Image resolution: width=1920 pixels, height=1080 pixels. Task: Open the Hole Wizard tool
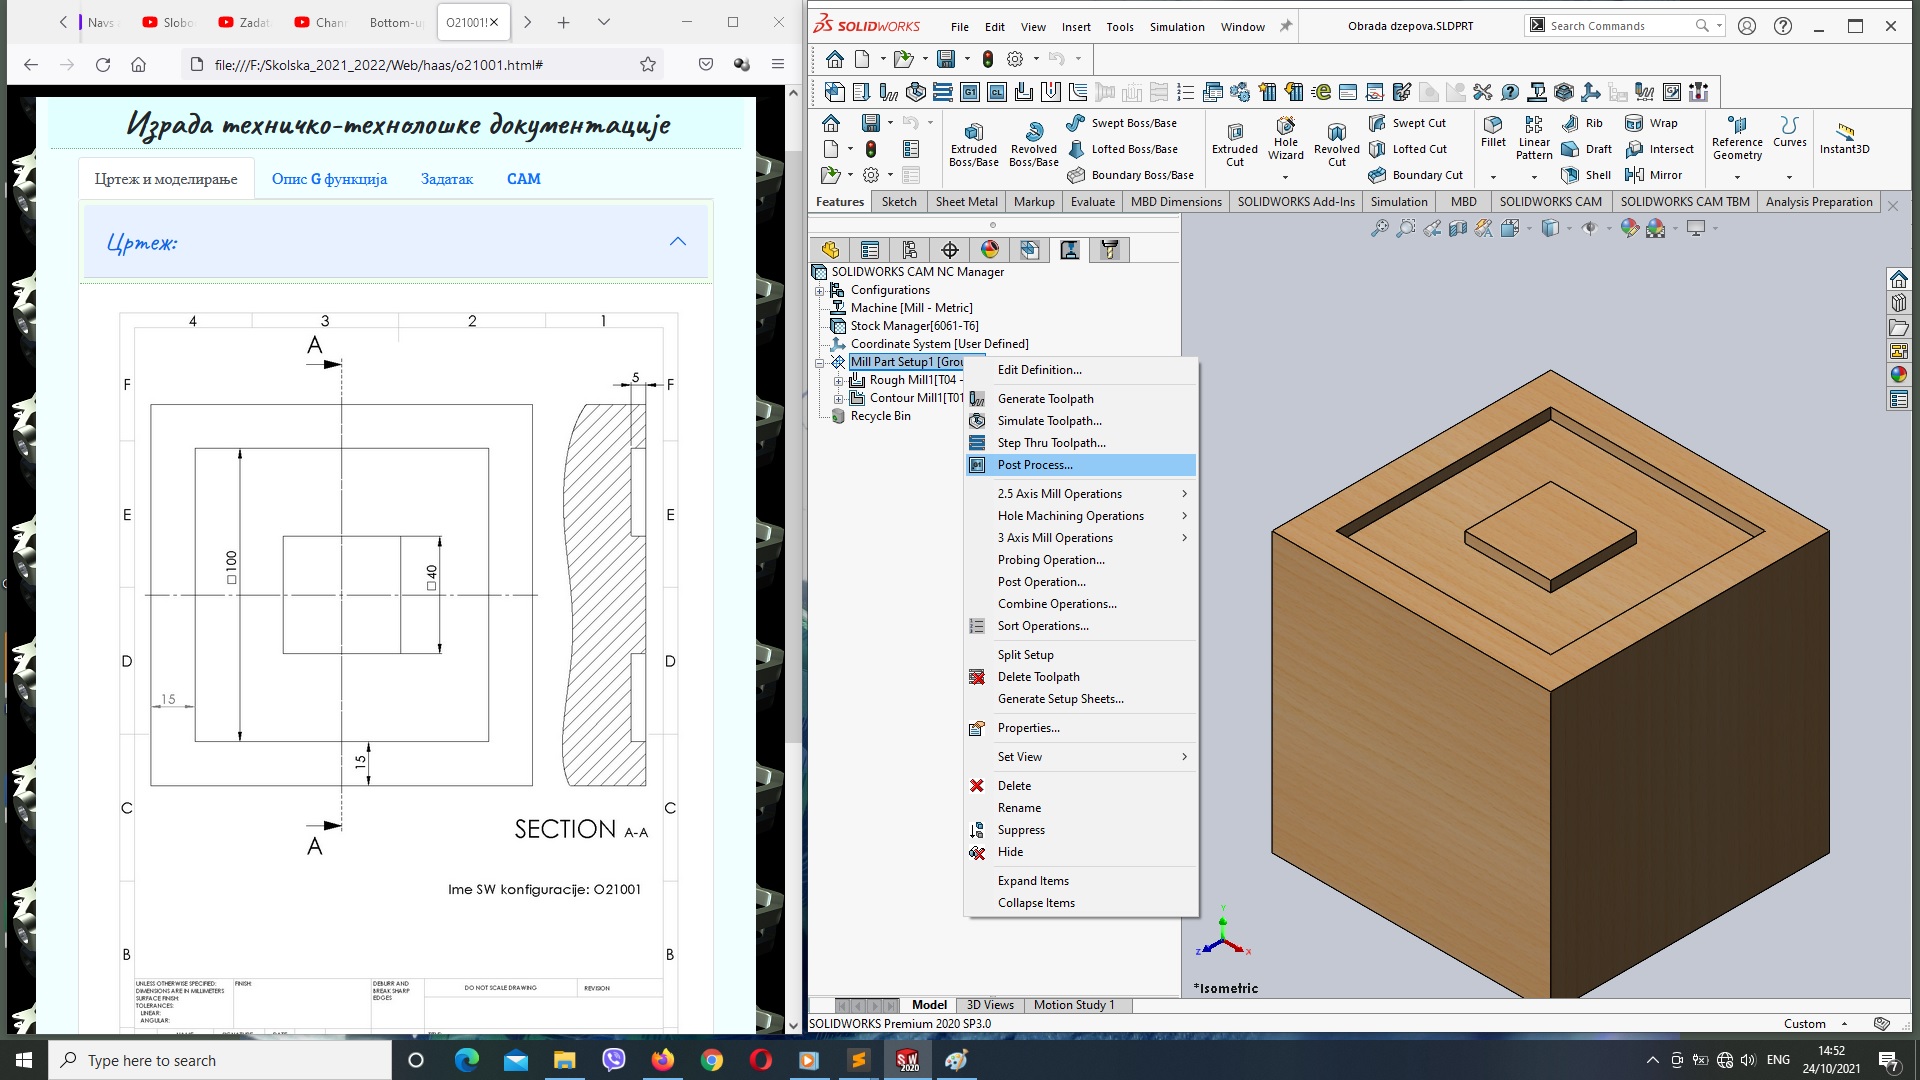pyautogui.click(x=1285, y=139)
